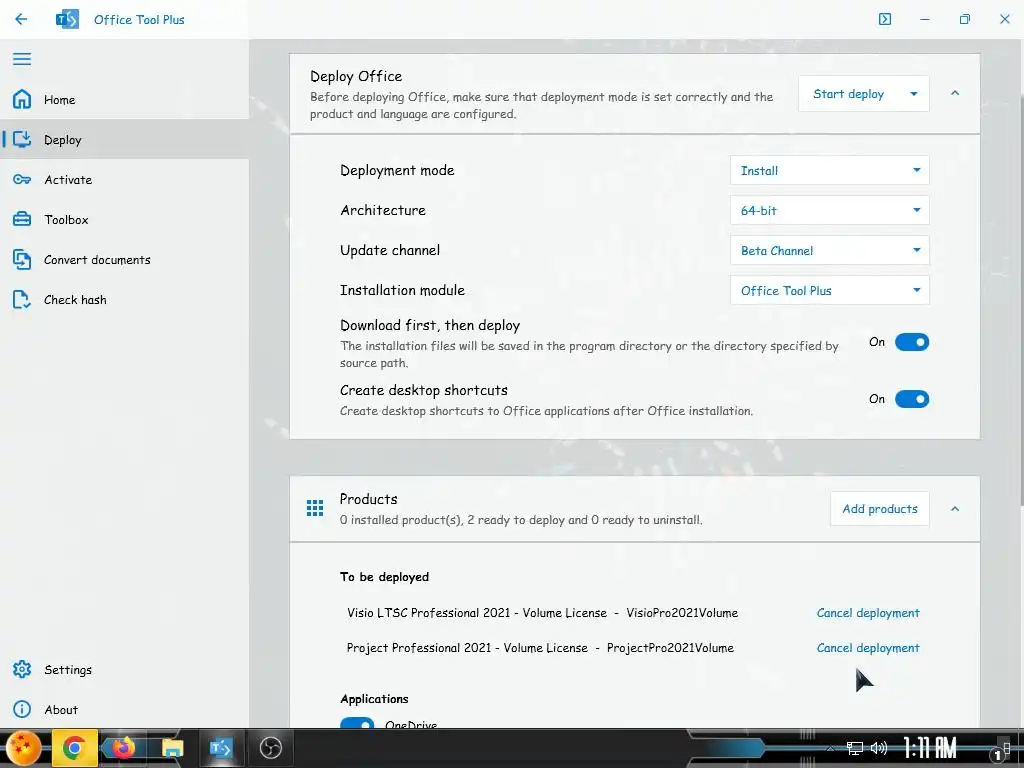The height and width of the screenshot is (768, 1024).
Task: Click the About info icon in the sidebar
Action: tap(22, 709)
